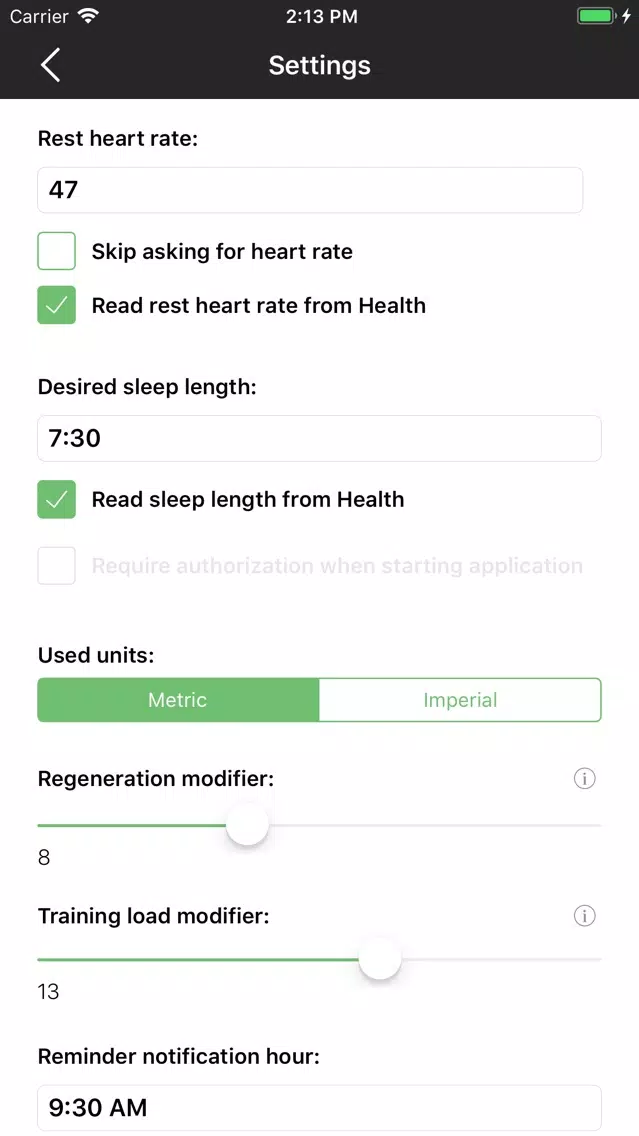Tap the Settings title in header
This screenshot has height=1136, width=639.
coord(320,66)
